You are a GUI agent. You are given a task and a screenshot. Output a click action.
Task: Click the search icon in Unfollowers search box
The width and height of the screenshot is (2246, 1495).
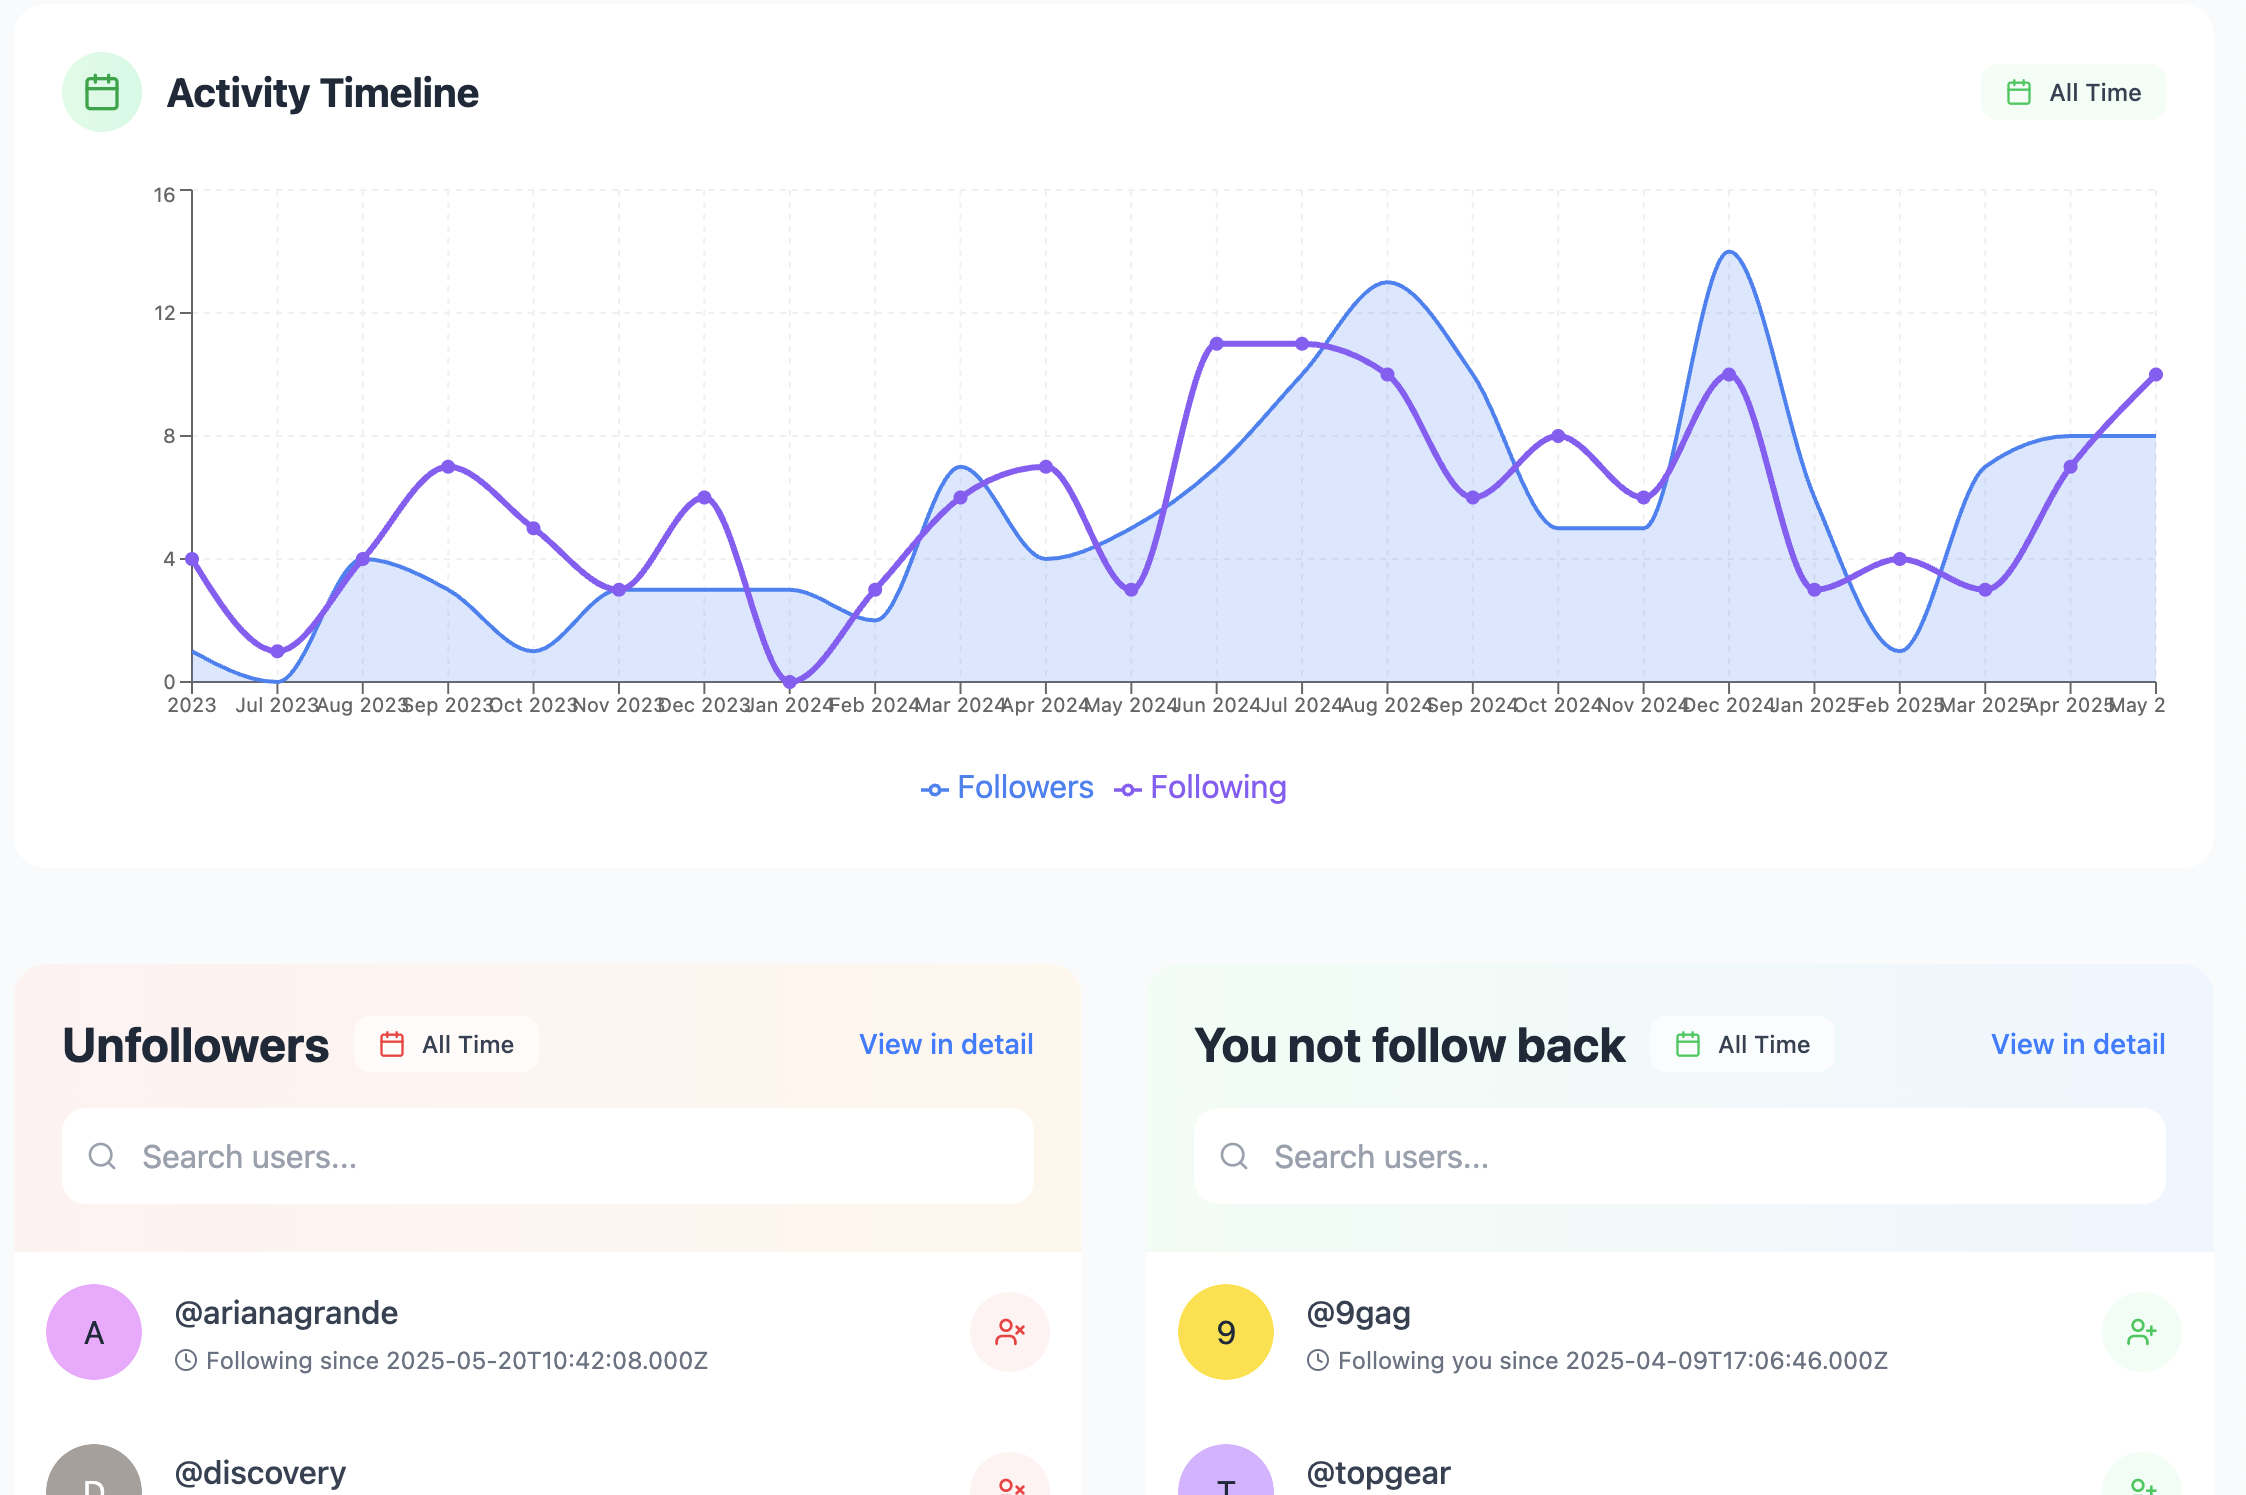click(x=102, y=1156)
